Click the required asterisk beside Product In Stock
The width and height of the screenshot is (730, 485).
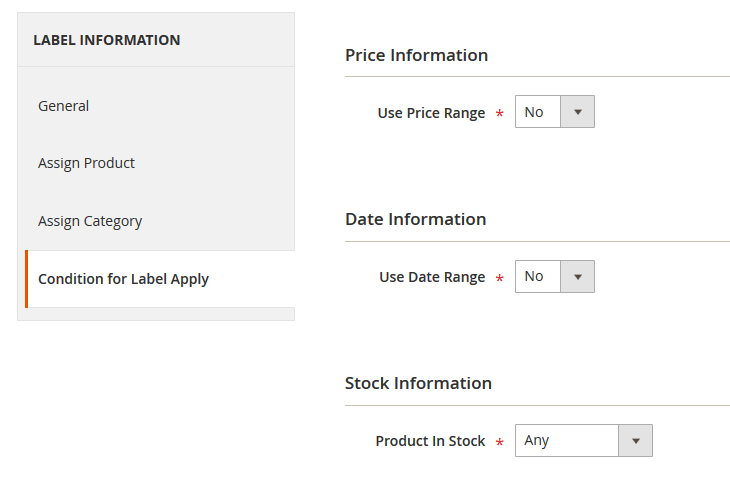point(499,443)
